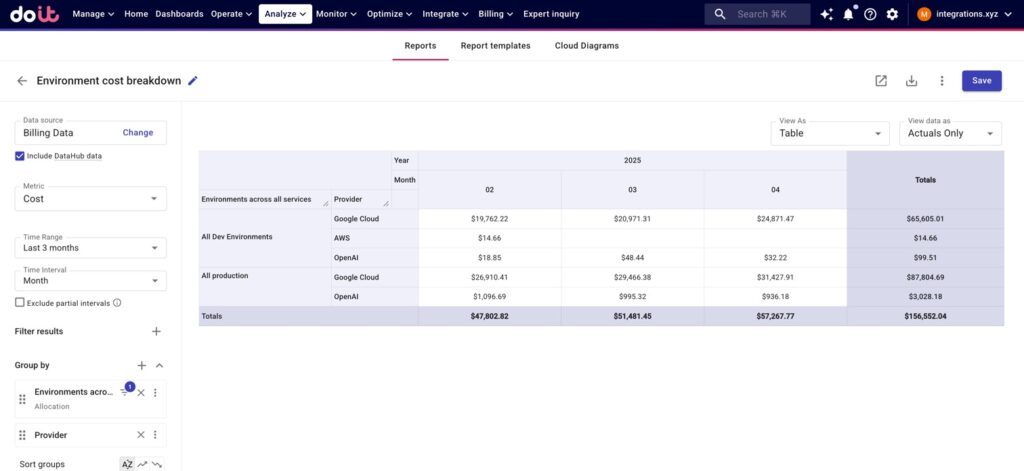Click the pencil icon to rename report
The width and height of the screenshot is (1024, 471).
(193, 81)
